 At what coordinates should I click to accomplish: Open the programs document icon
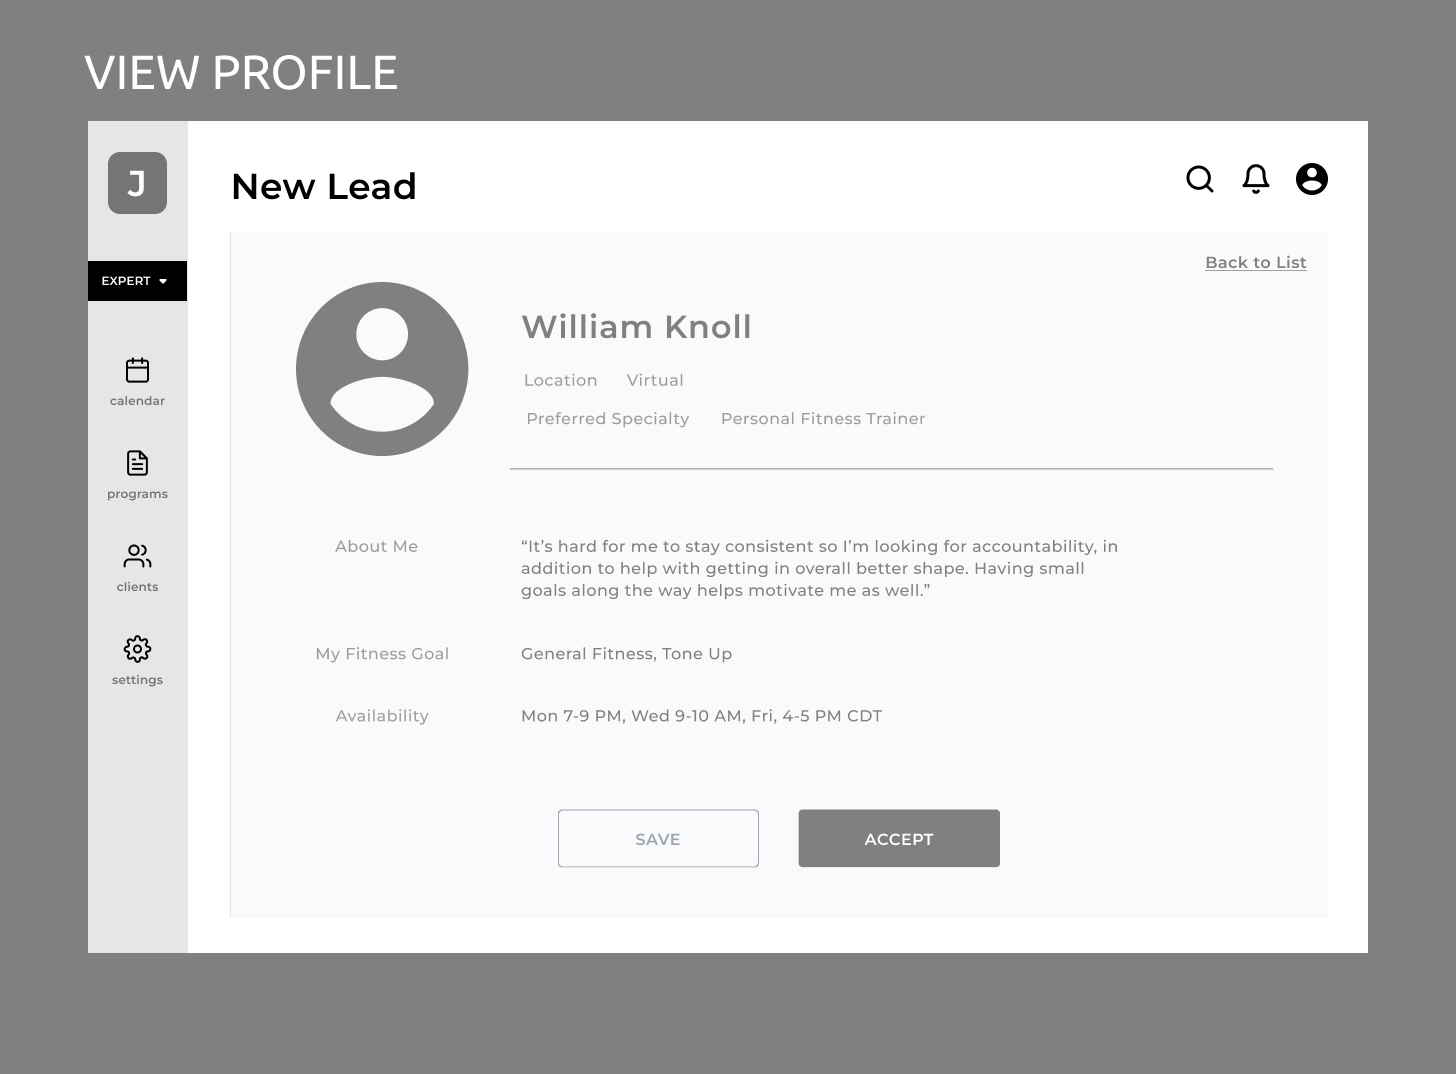(x=137, y=463)
